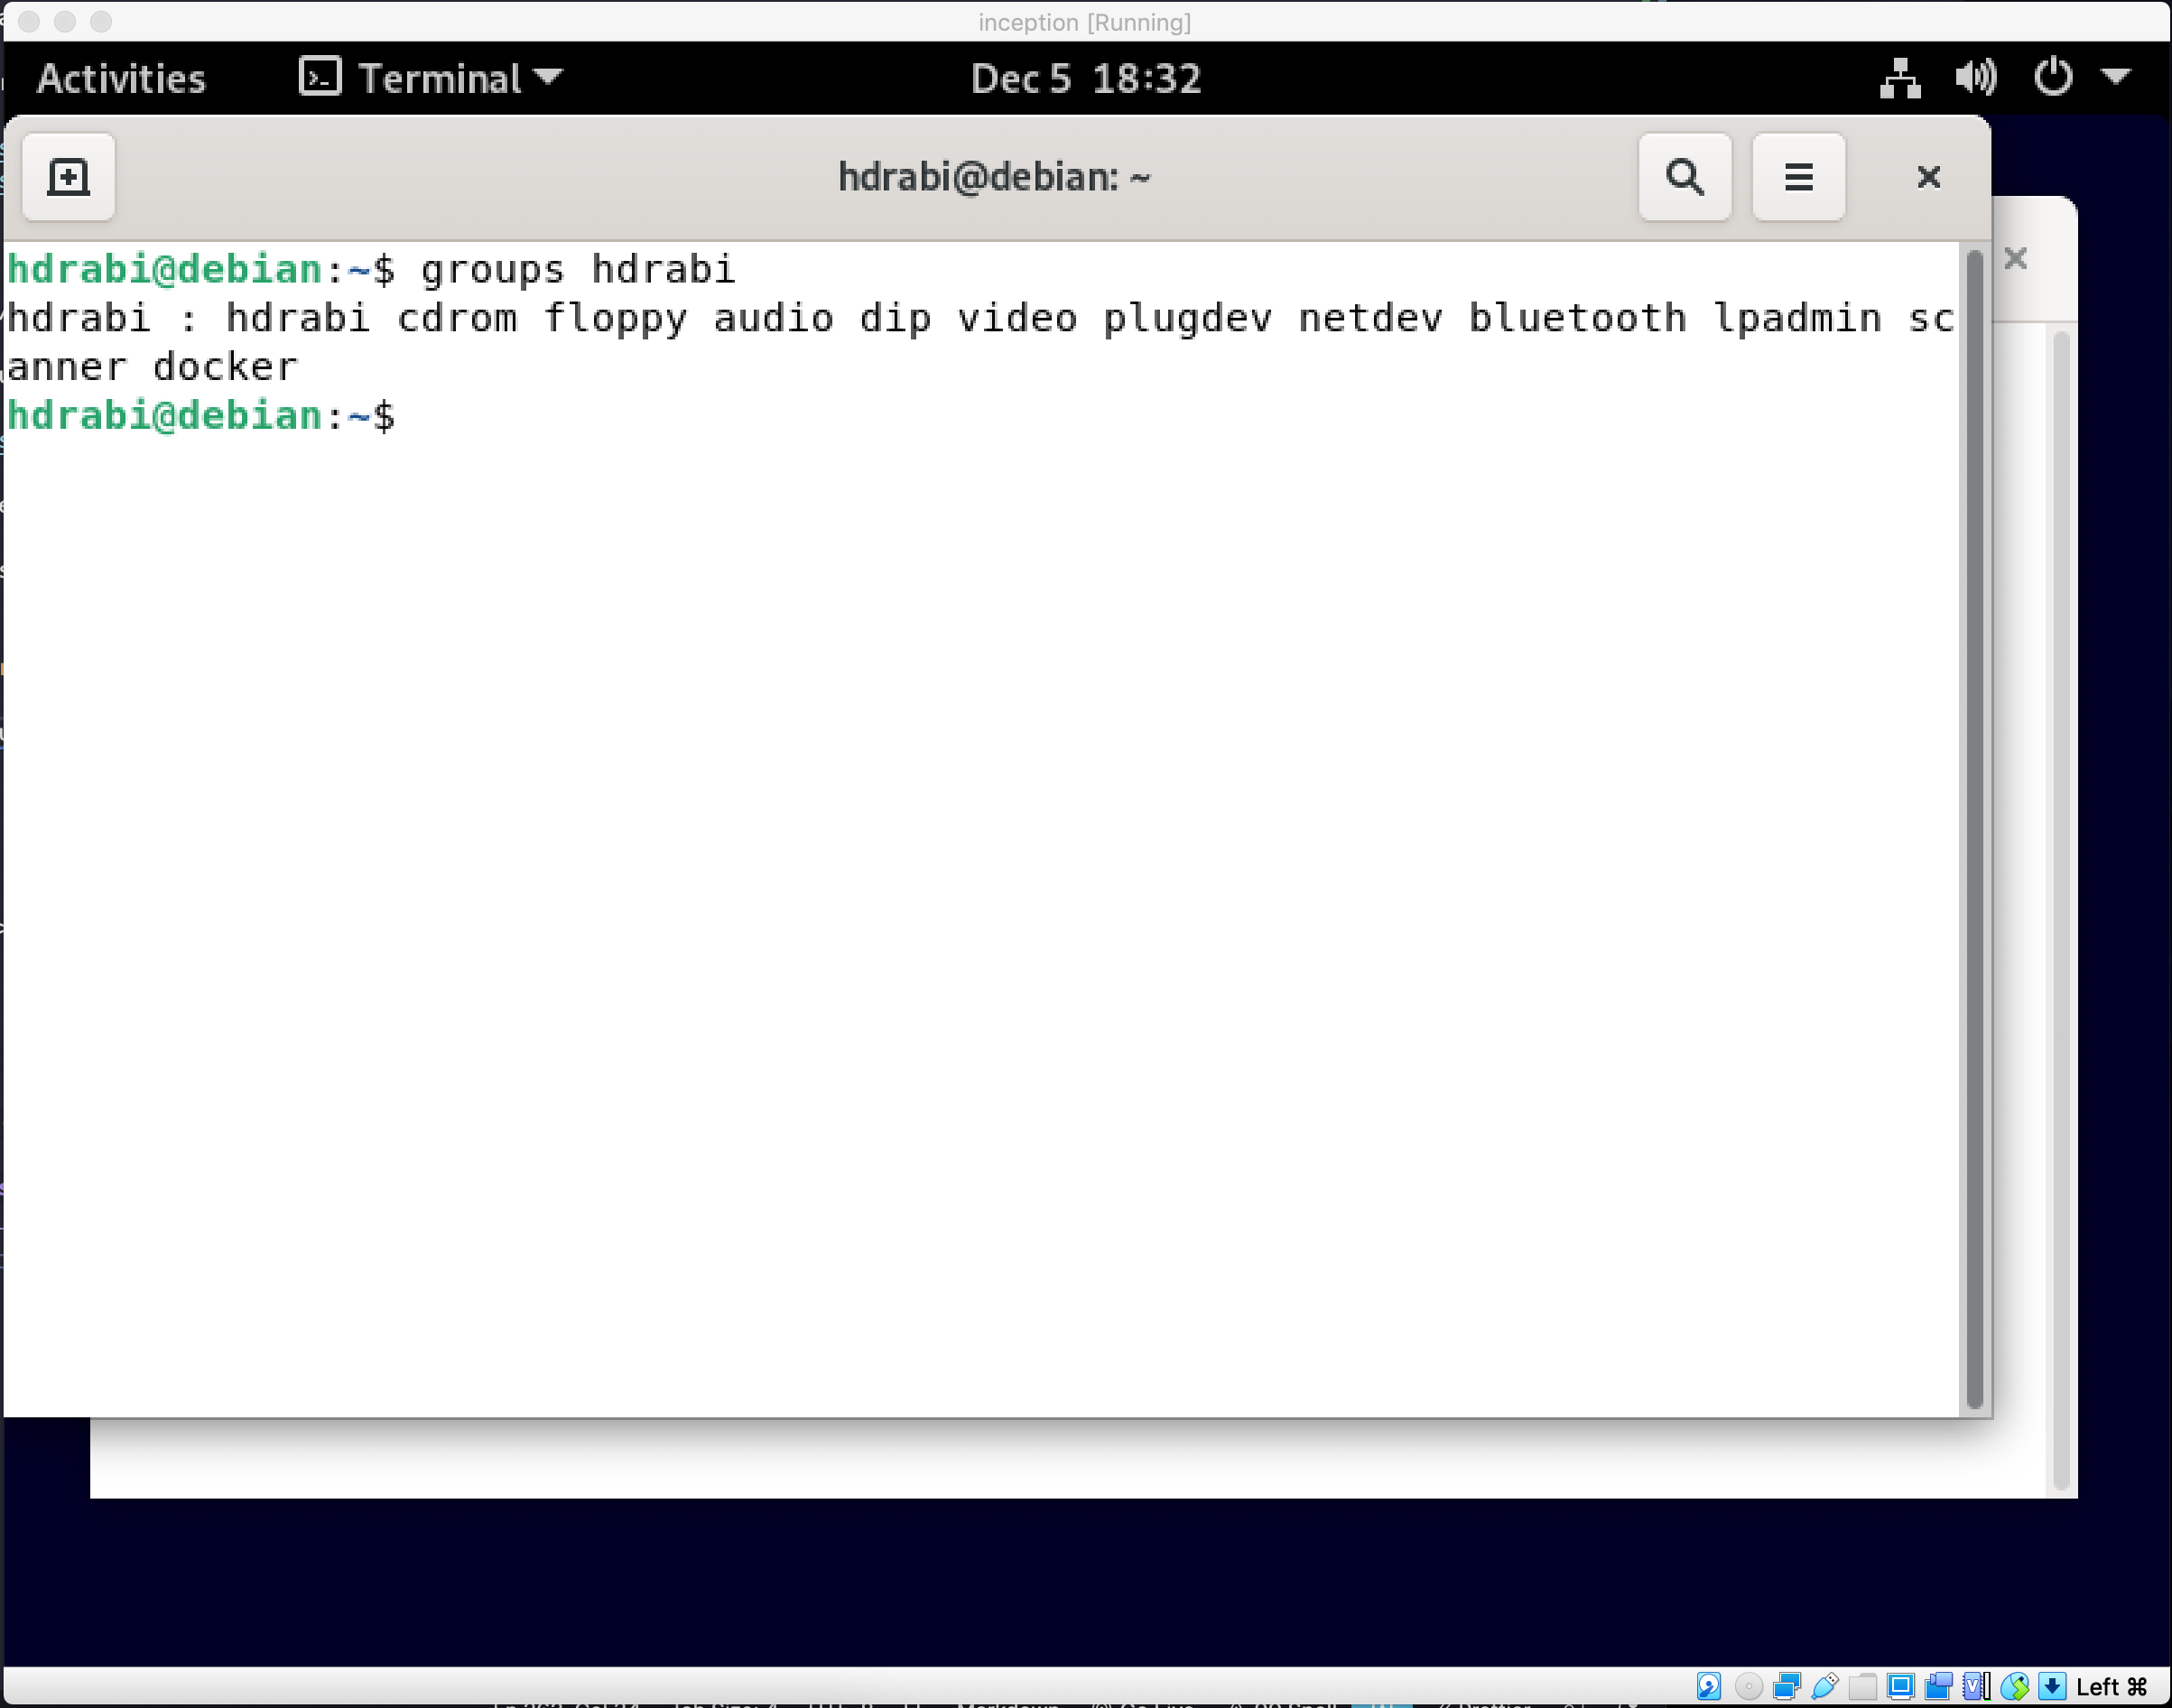2172x1708 pixels.
Task: Click VirtualBox network adapters icon
Action: [x=1787, y=1687]
